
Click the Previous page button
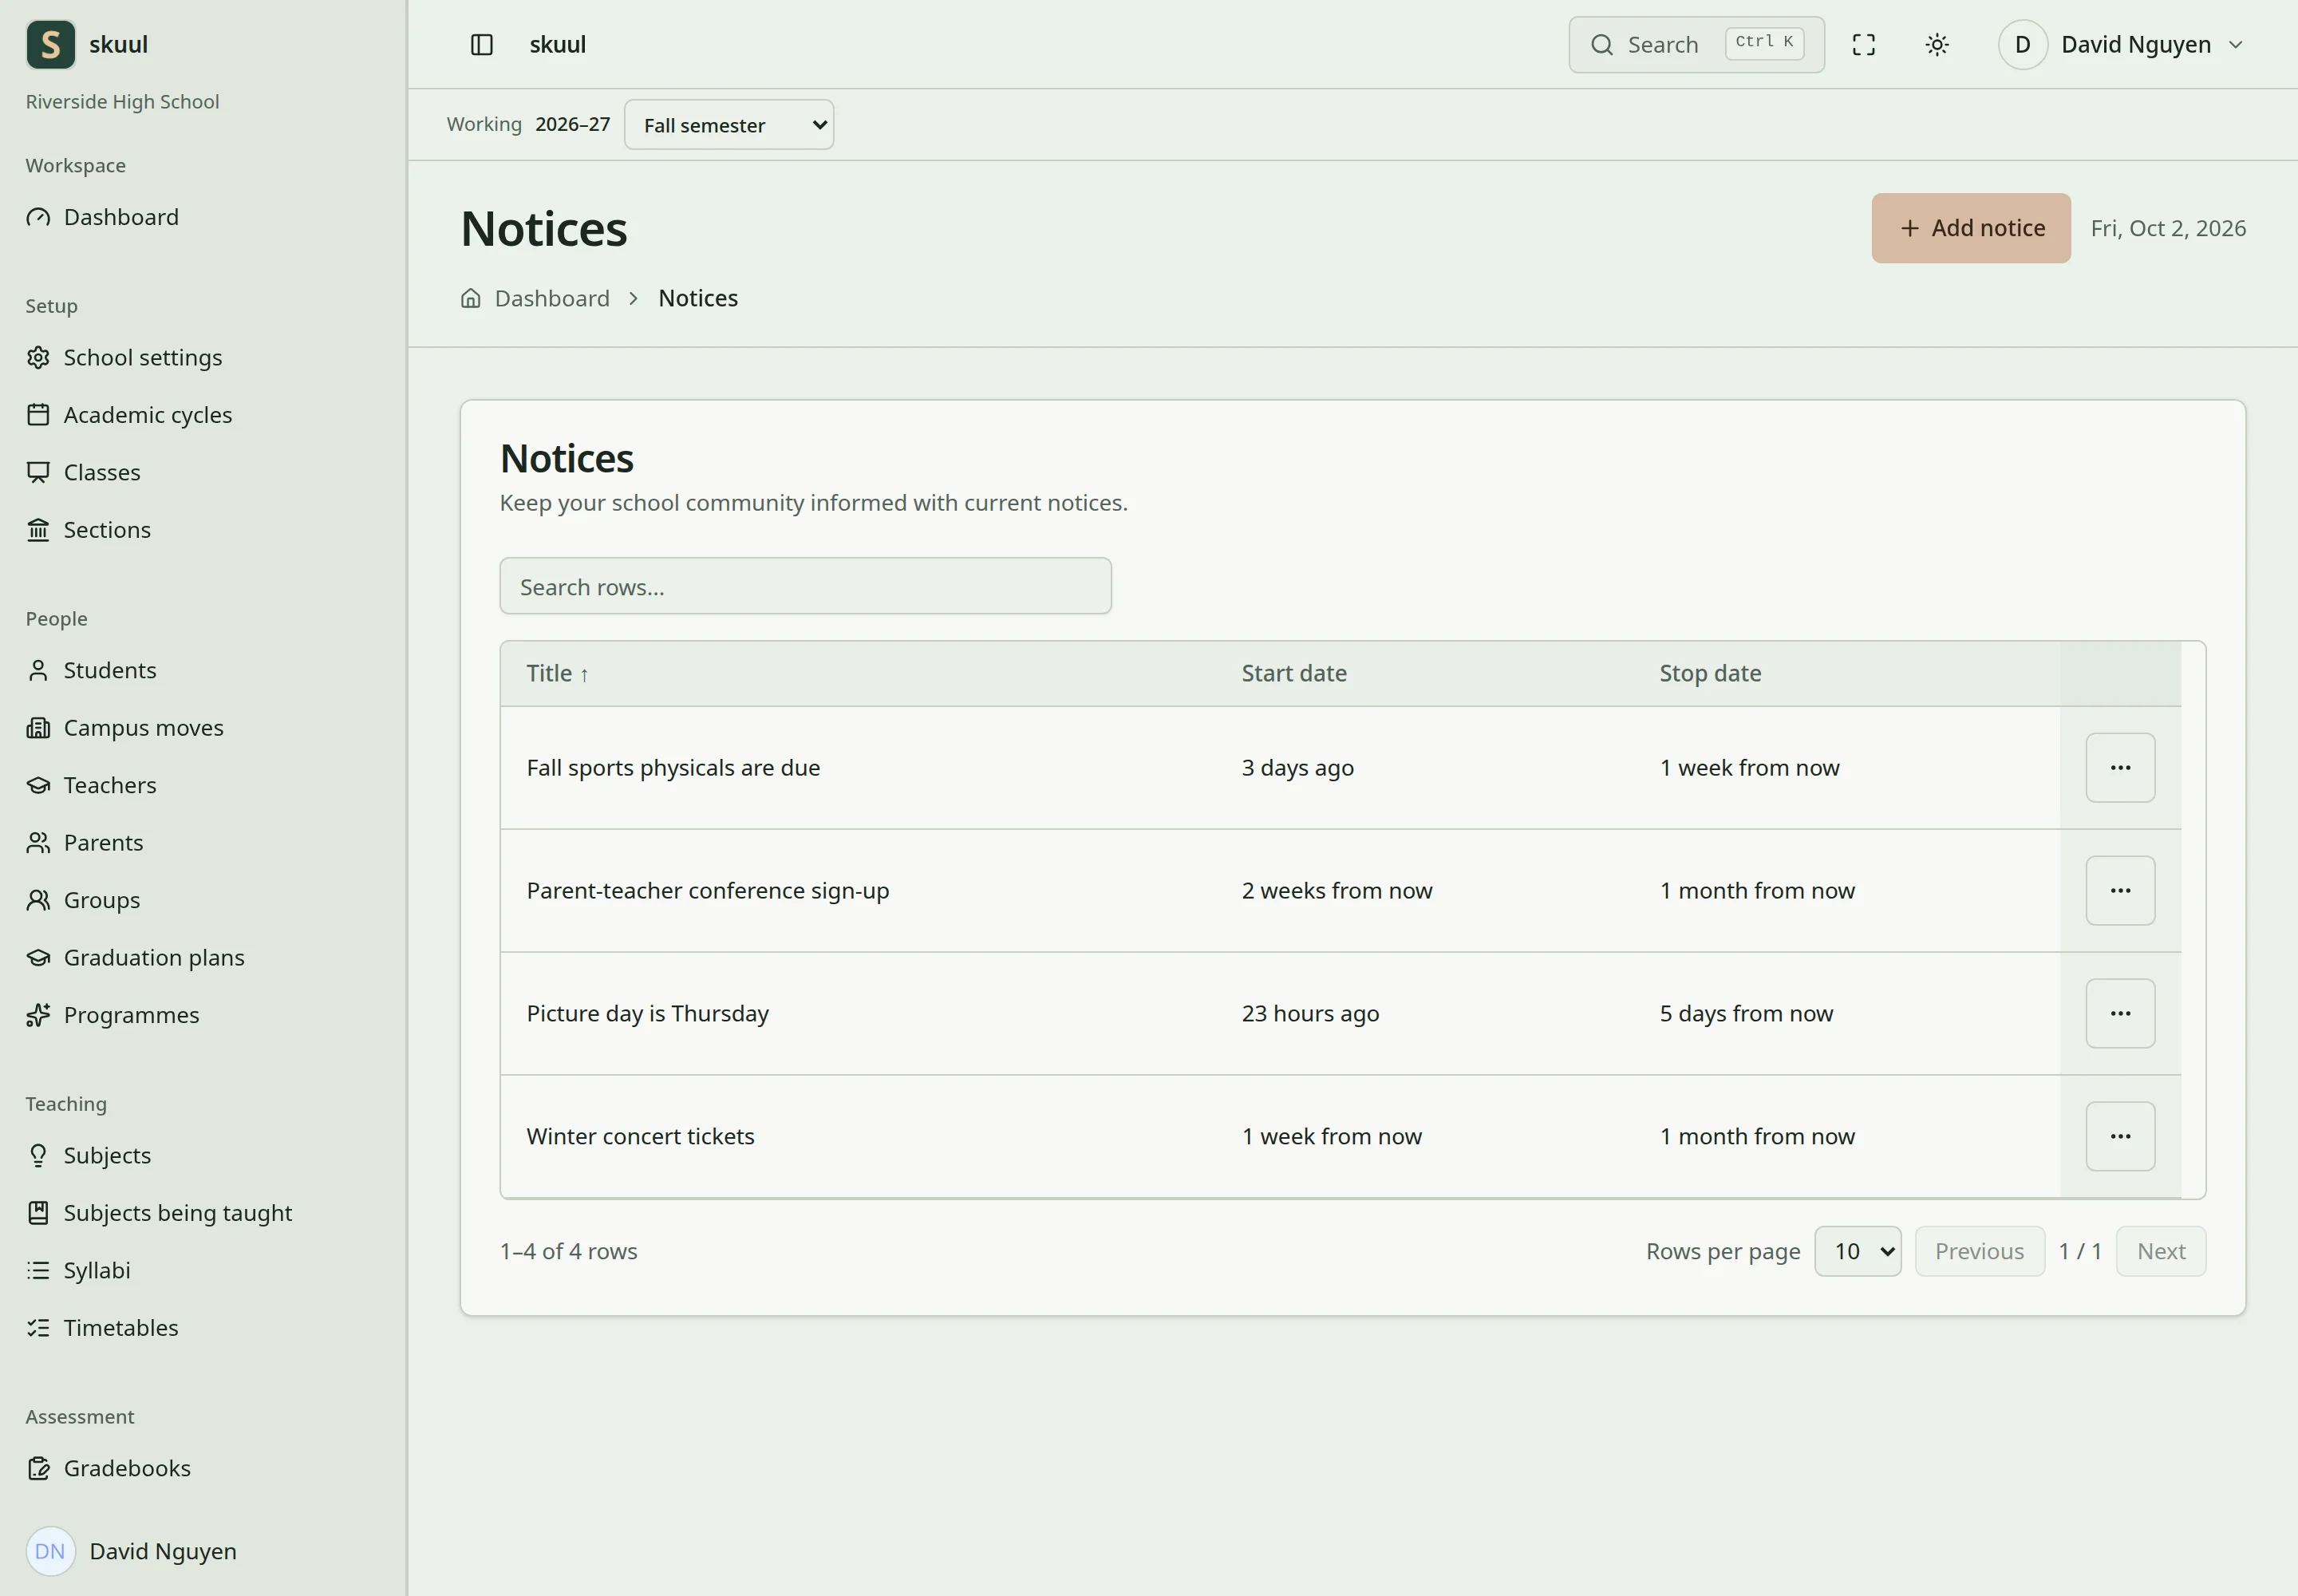click(x=1979, y=1251)
